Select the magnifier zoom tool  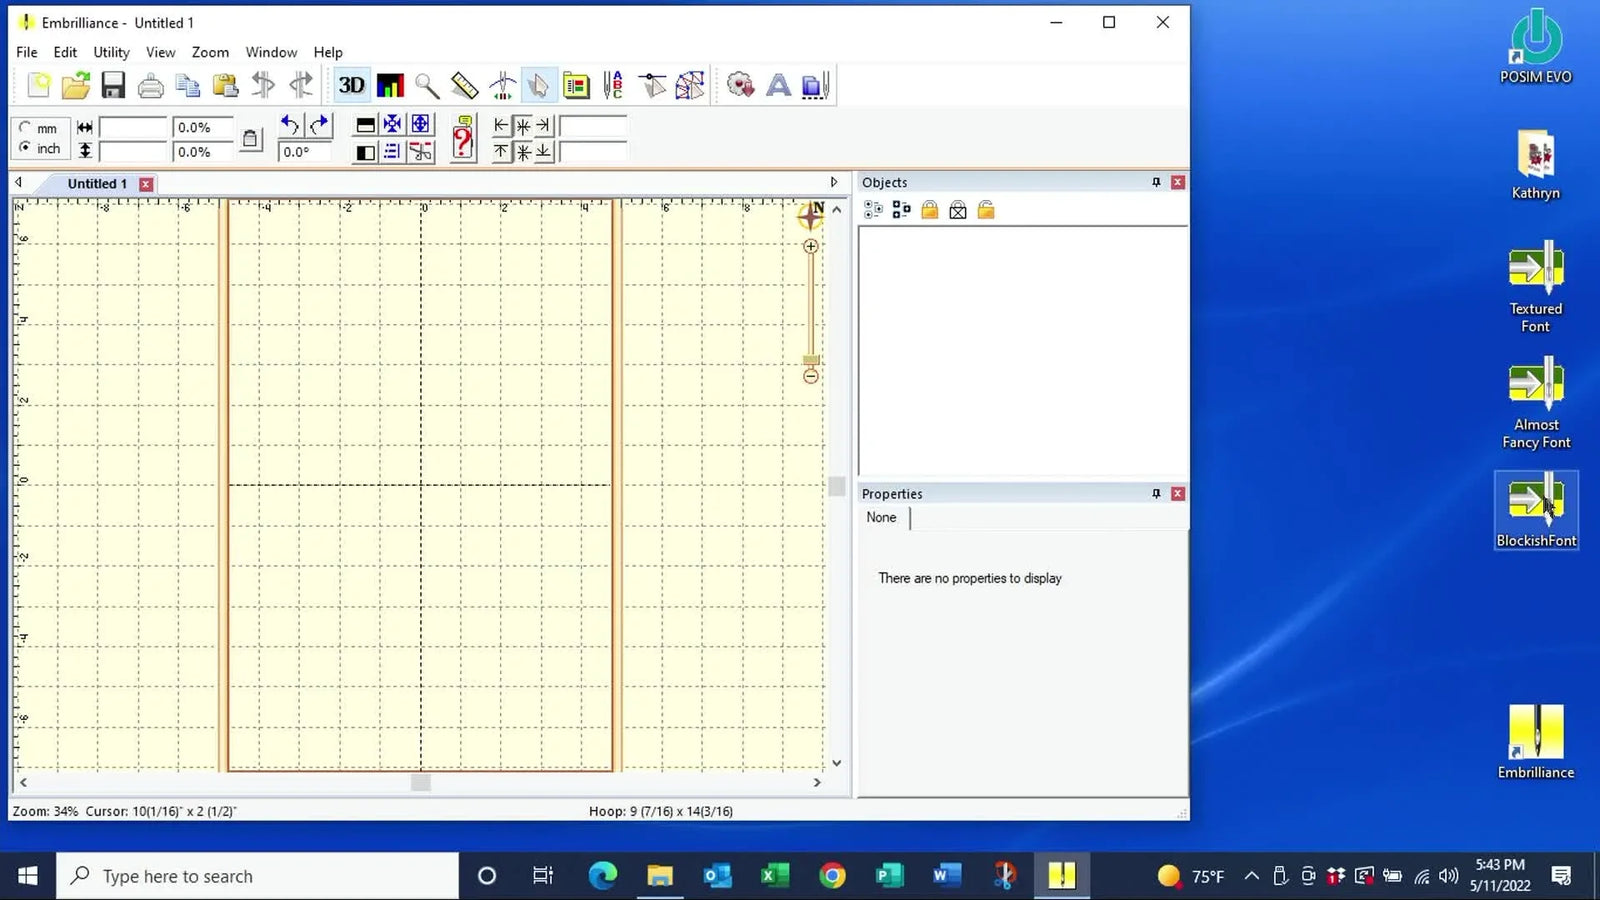click(427, 86)
